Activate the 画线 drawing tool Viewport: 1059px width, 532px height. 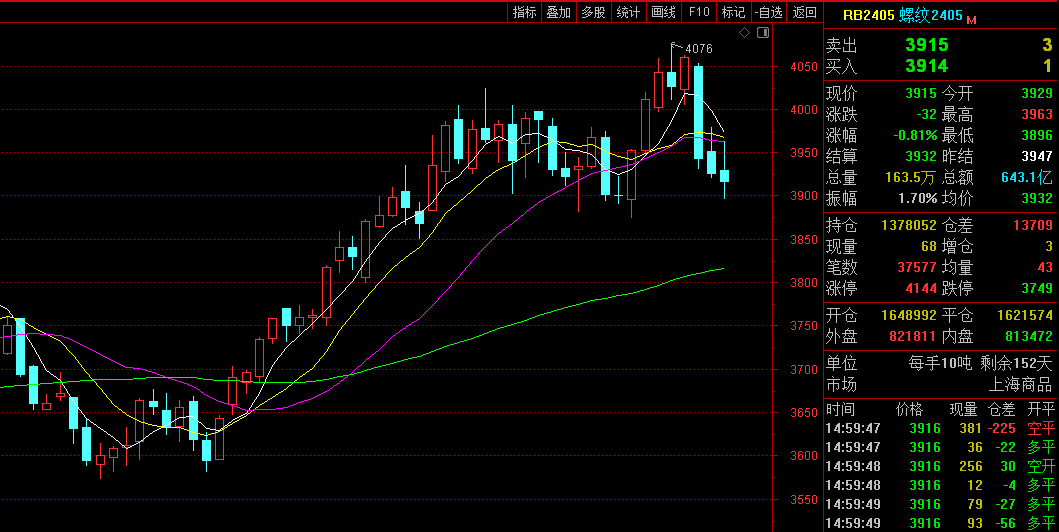(664, 12)
